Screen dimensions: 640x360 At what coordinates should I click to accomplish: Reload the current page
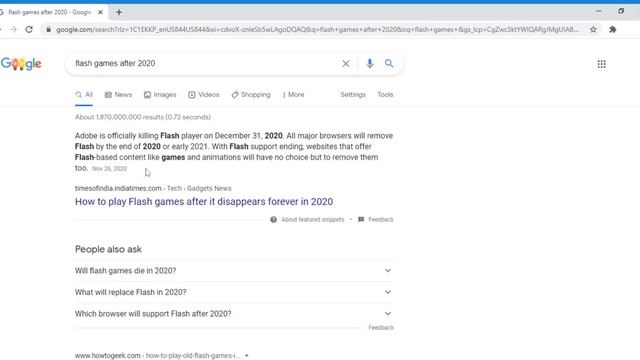pos(29,29)
